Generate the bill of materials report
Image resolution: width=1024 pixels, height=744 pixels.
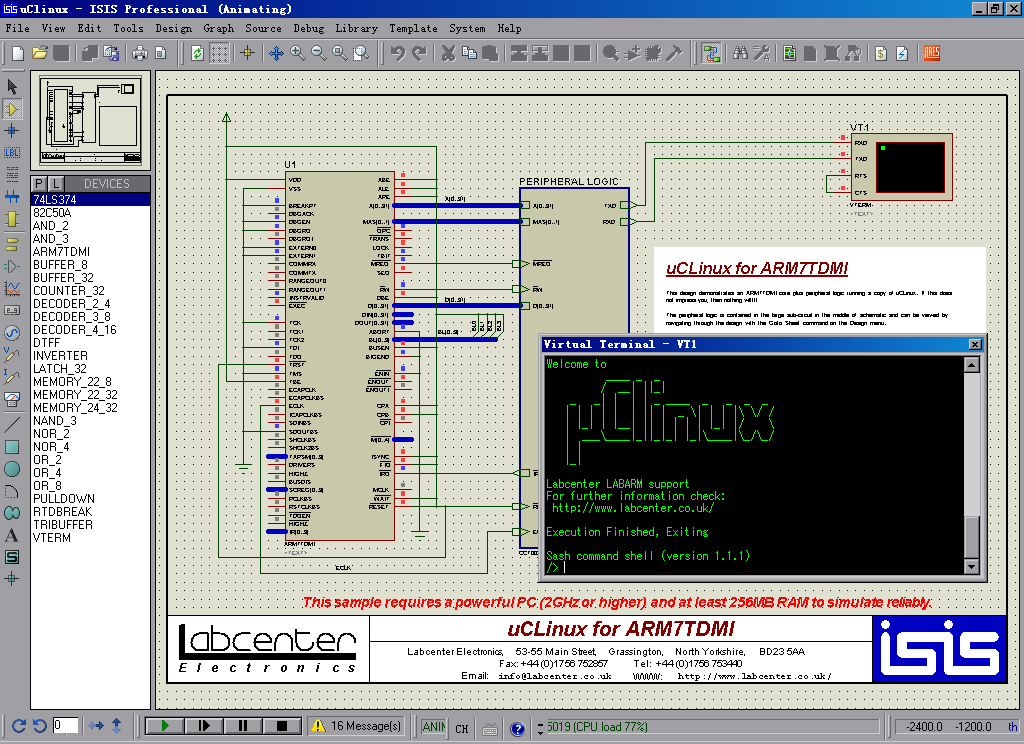[881, 54]
